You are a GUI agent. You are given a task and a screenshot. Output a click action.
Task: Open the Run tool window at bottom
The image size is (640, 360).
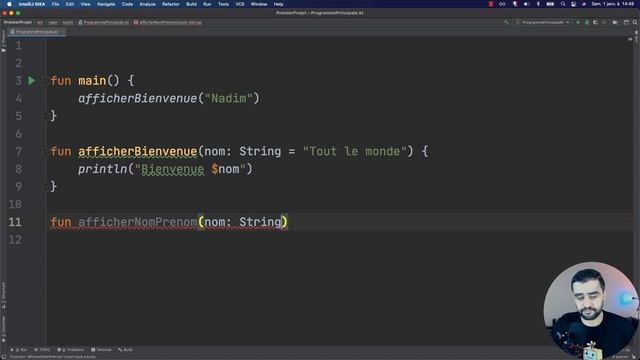point(19,350)
